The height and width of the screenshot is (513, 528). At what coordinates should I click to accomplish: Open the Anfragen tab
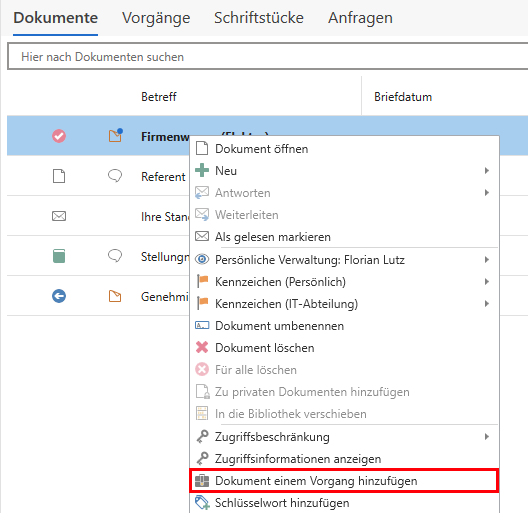[360, 18]
